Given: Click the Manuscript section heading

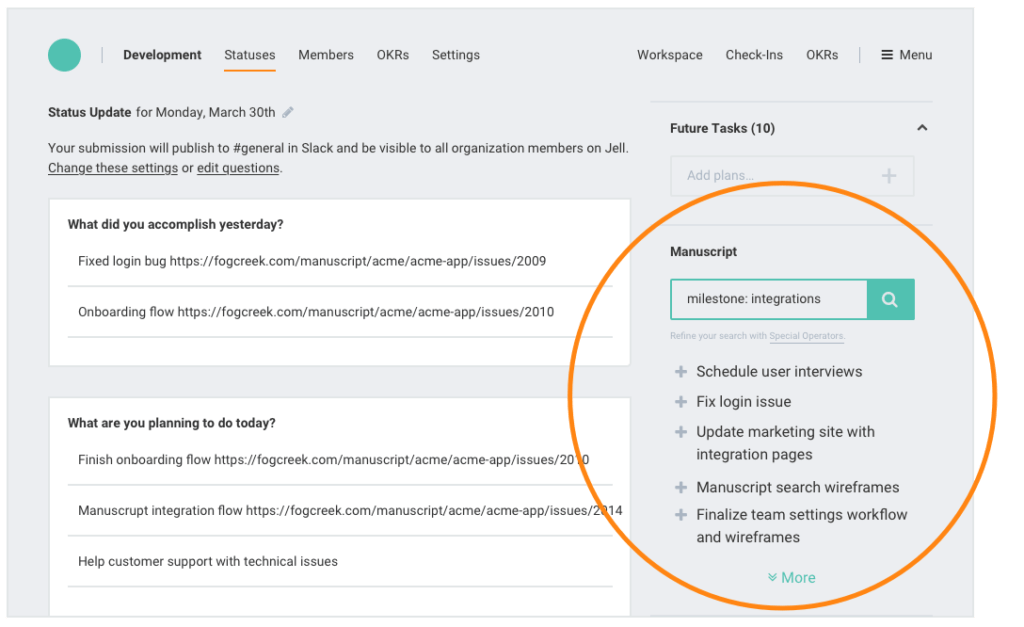Looking at the screenshot, I should (703, 251).
